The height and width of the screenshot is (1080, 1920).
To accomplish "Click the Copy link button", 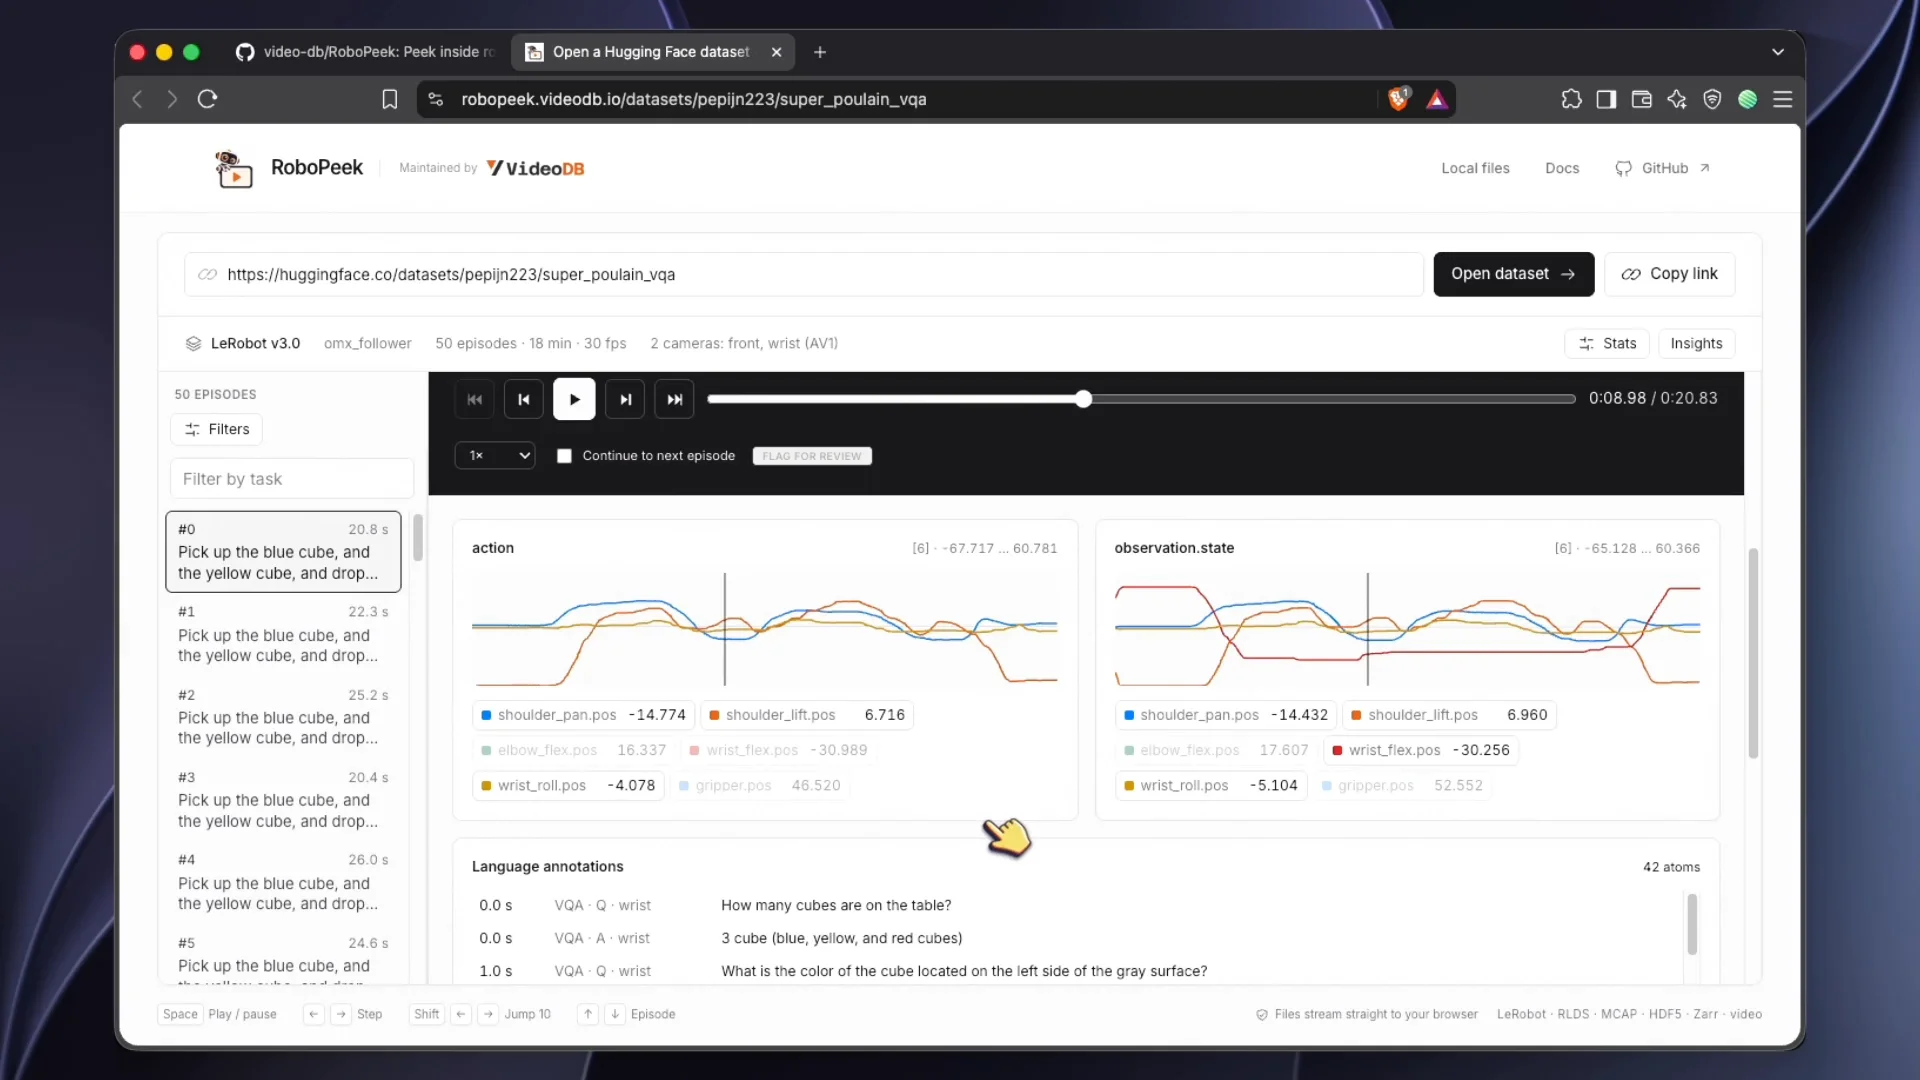I will [1669, 274].
